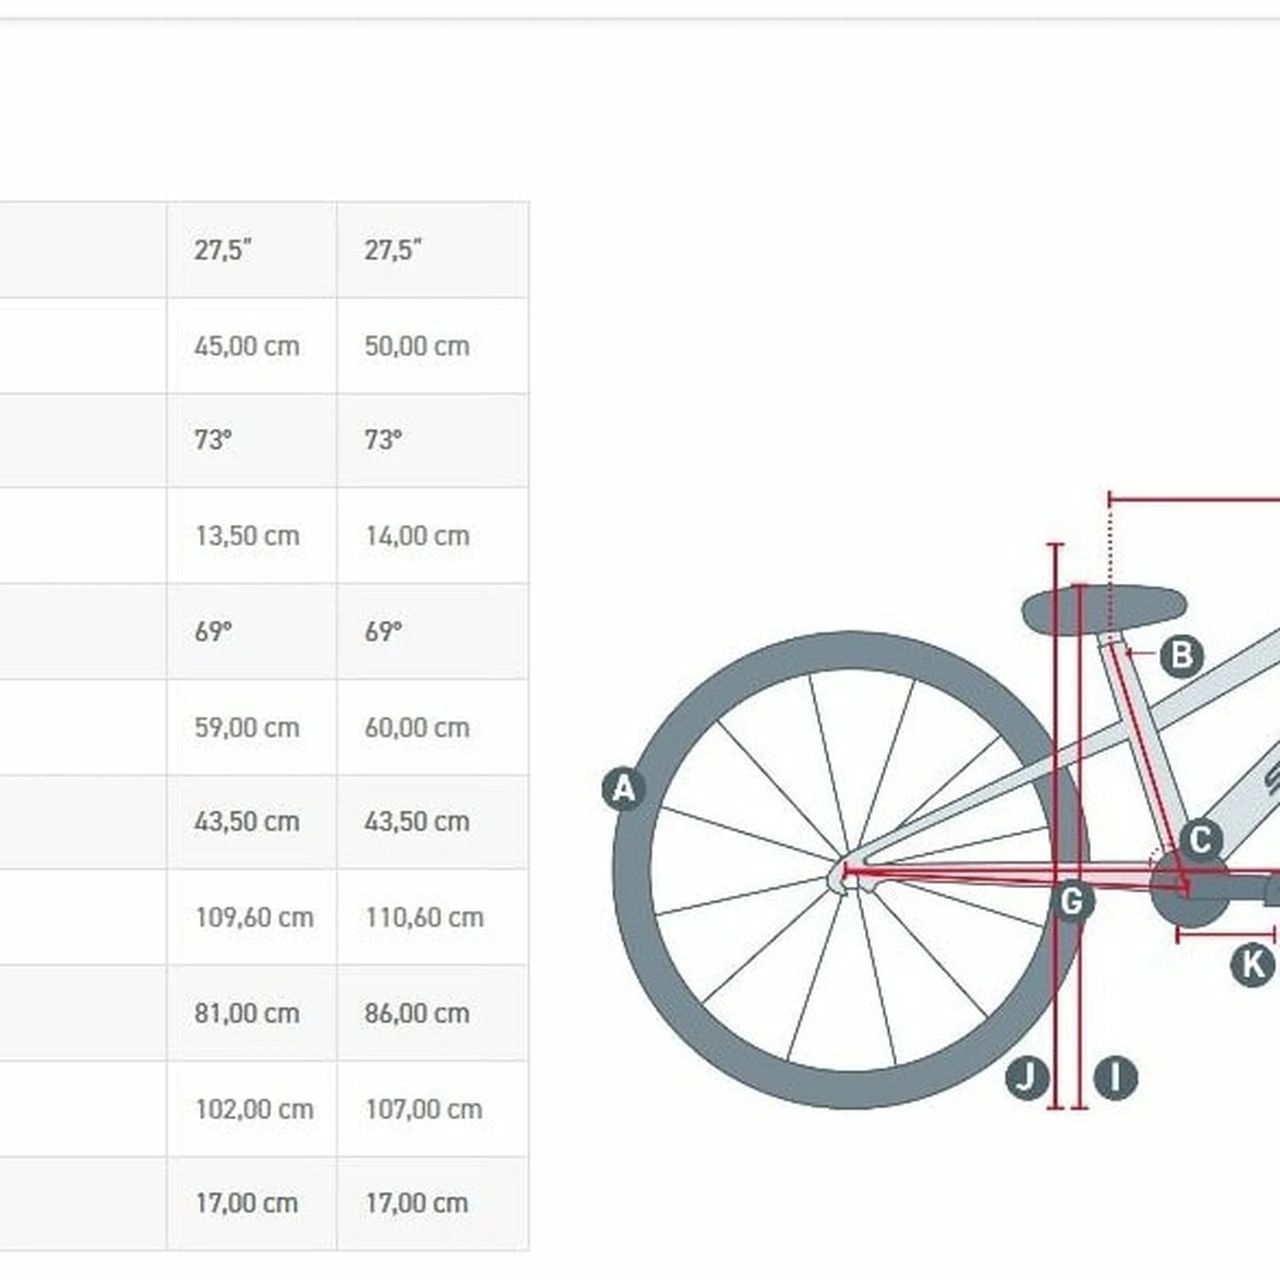The height and width of the screenshot is (1280, 1280).
Task: Select the 109,60 cm value
Action: point(254,918)
